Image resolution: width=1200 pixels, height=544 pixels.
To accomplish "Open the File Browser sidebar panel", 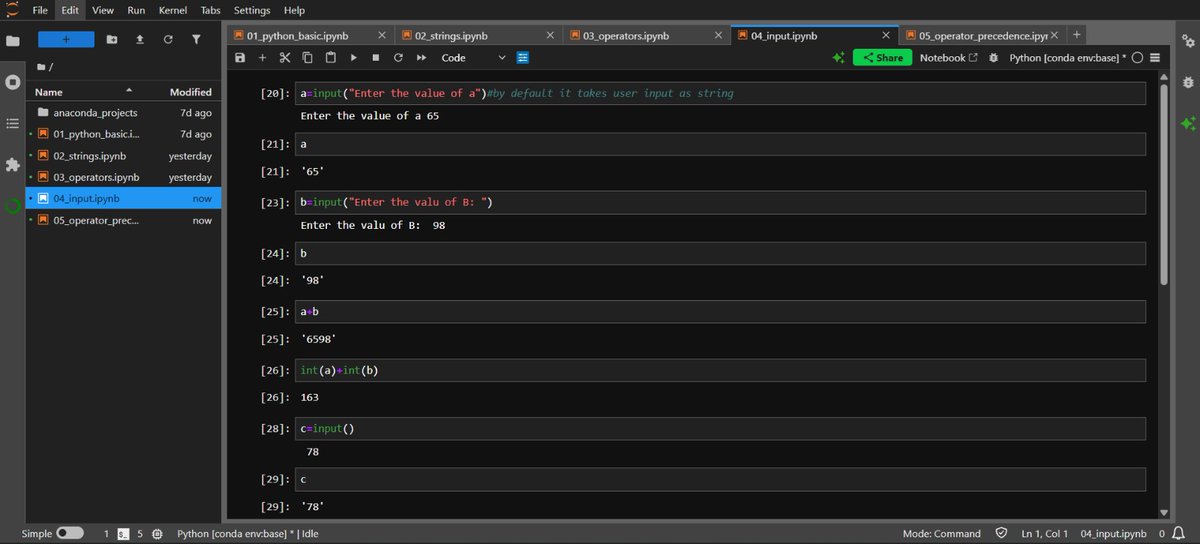I will coord(13,41).
